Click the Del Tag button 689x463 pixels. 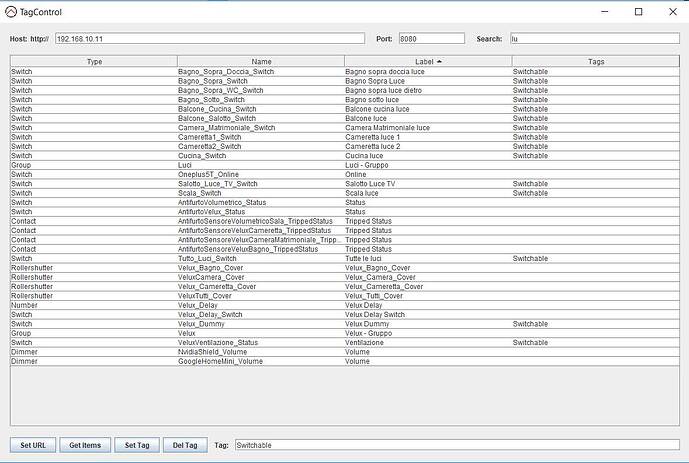coord(185,445)
